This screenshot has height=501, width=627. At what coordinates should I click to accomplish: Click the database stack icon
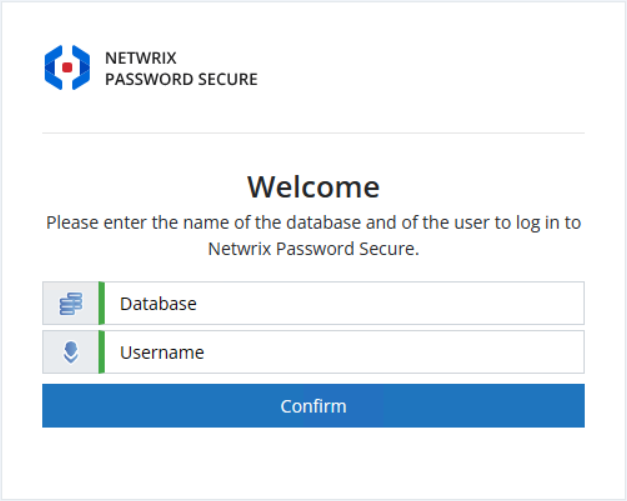click(70, 303)
